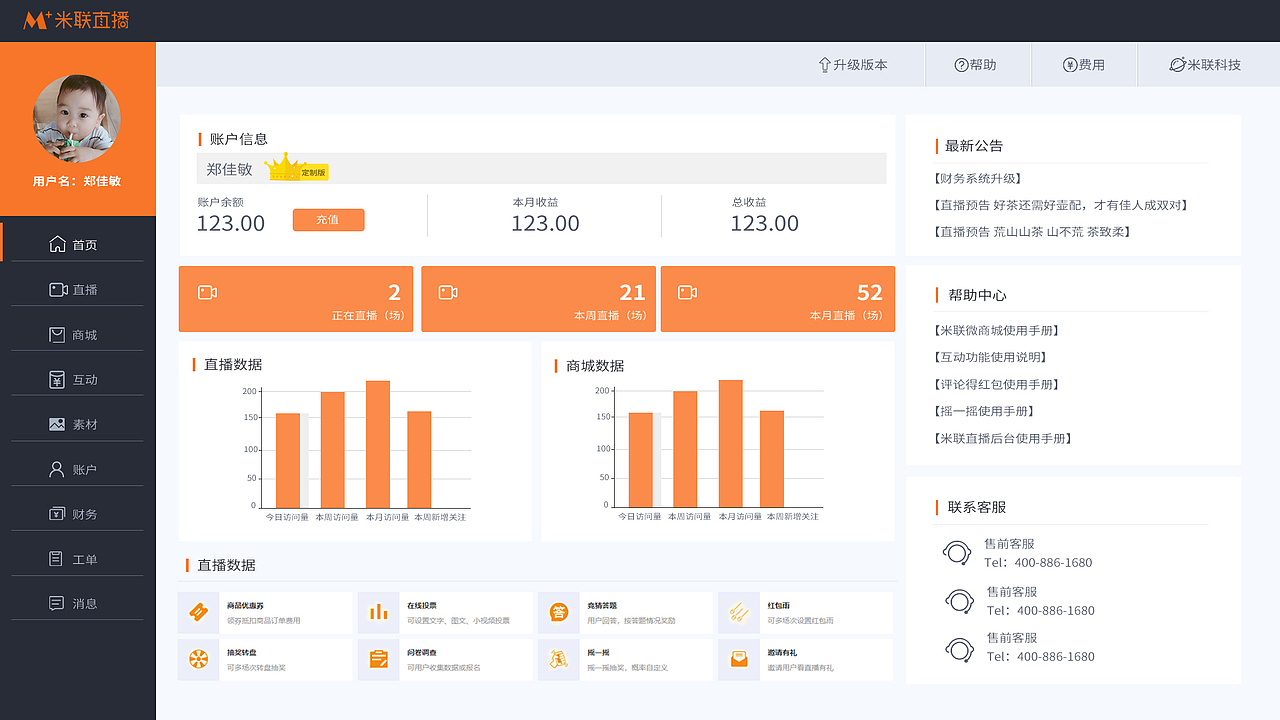Click the crown 定制版 badge

297,168
